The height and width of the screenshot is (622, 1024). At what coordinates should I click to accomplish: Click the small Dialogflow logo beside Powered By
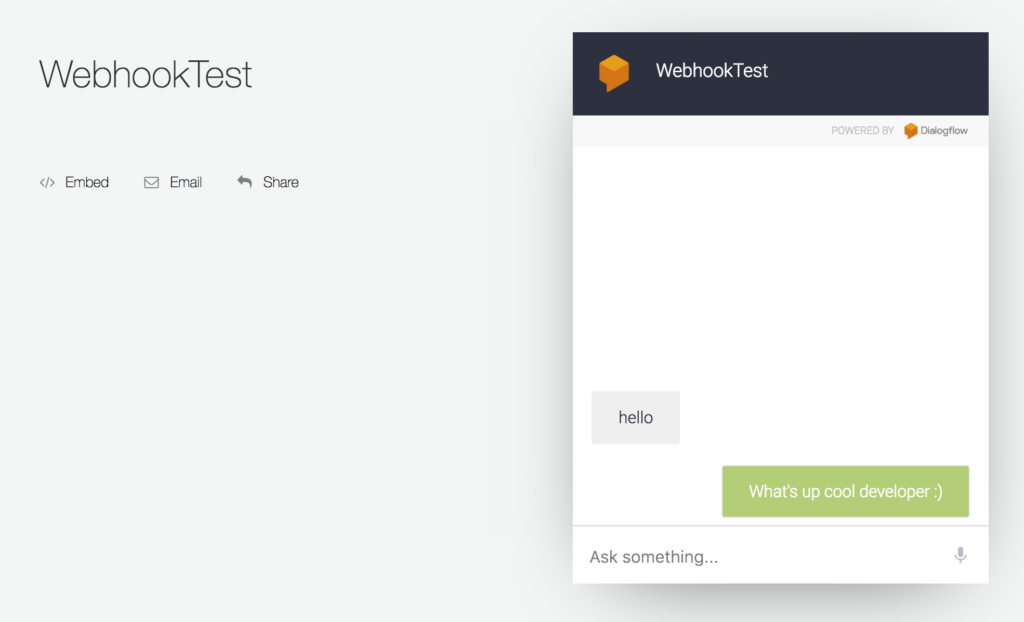[x=911, y=131]
